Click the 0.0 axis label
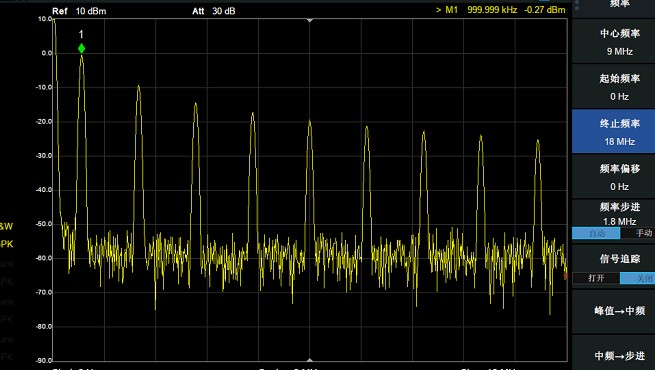Screen dimensions: 655x370 tap(46, 53)
